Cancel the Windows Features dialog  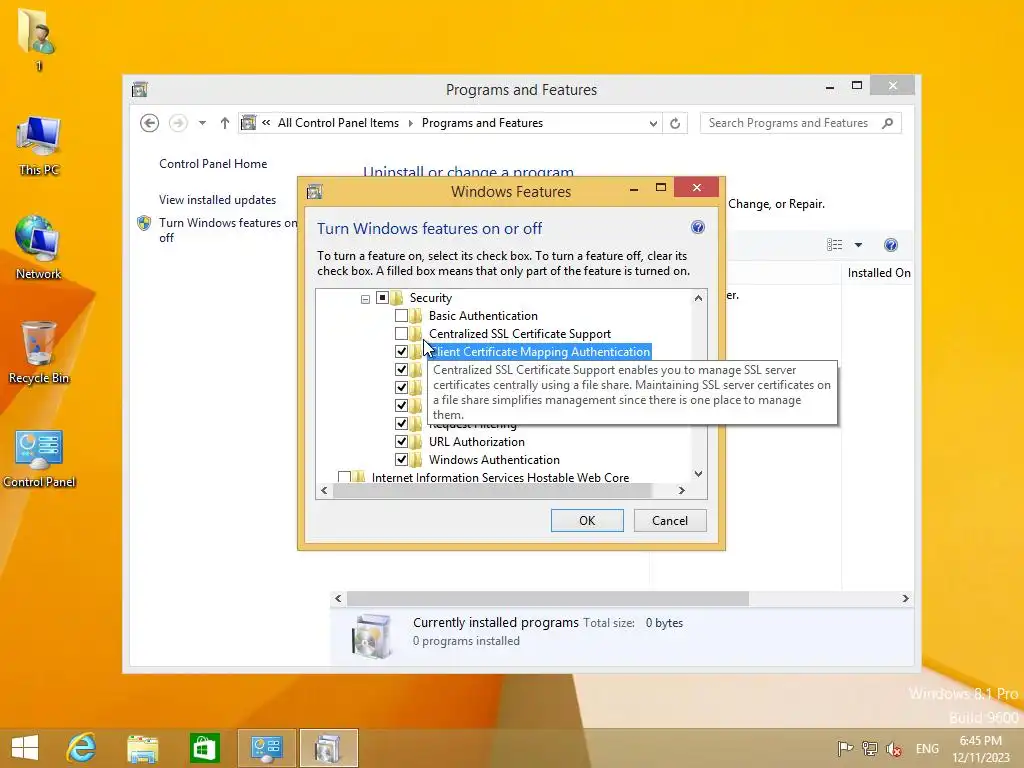pos(670,520)
